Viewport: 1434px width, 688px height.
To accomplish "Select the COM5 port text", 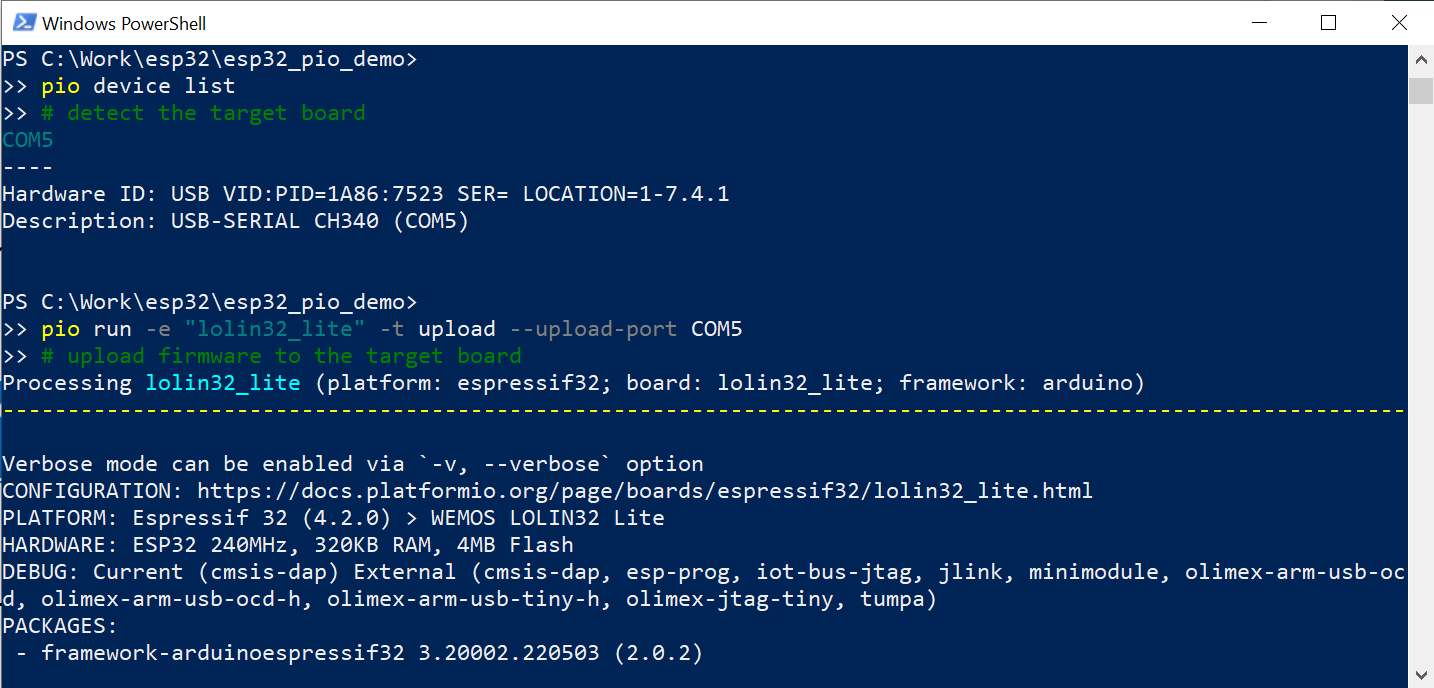I will coord(27,139).
